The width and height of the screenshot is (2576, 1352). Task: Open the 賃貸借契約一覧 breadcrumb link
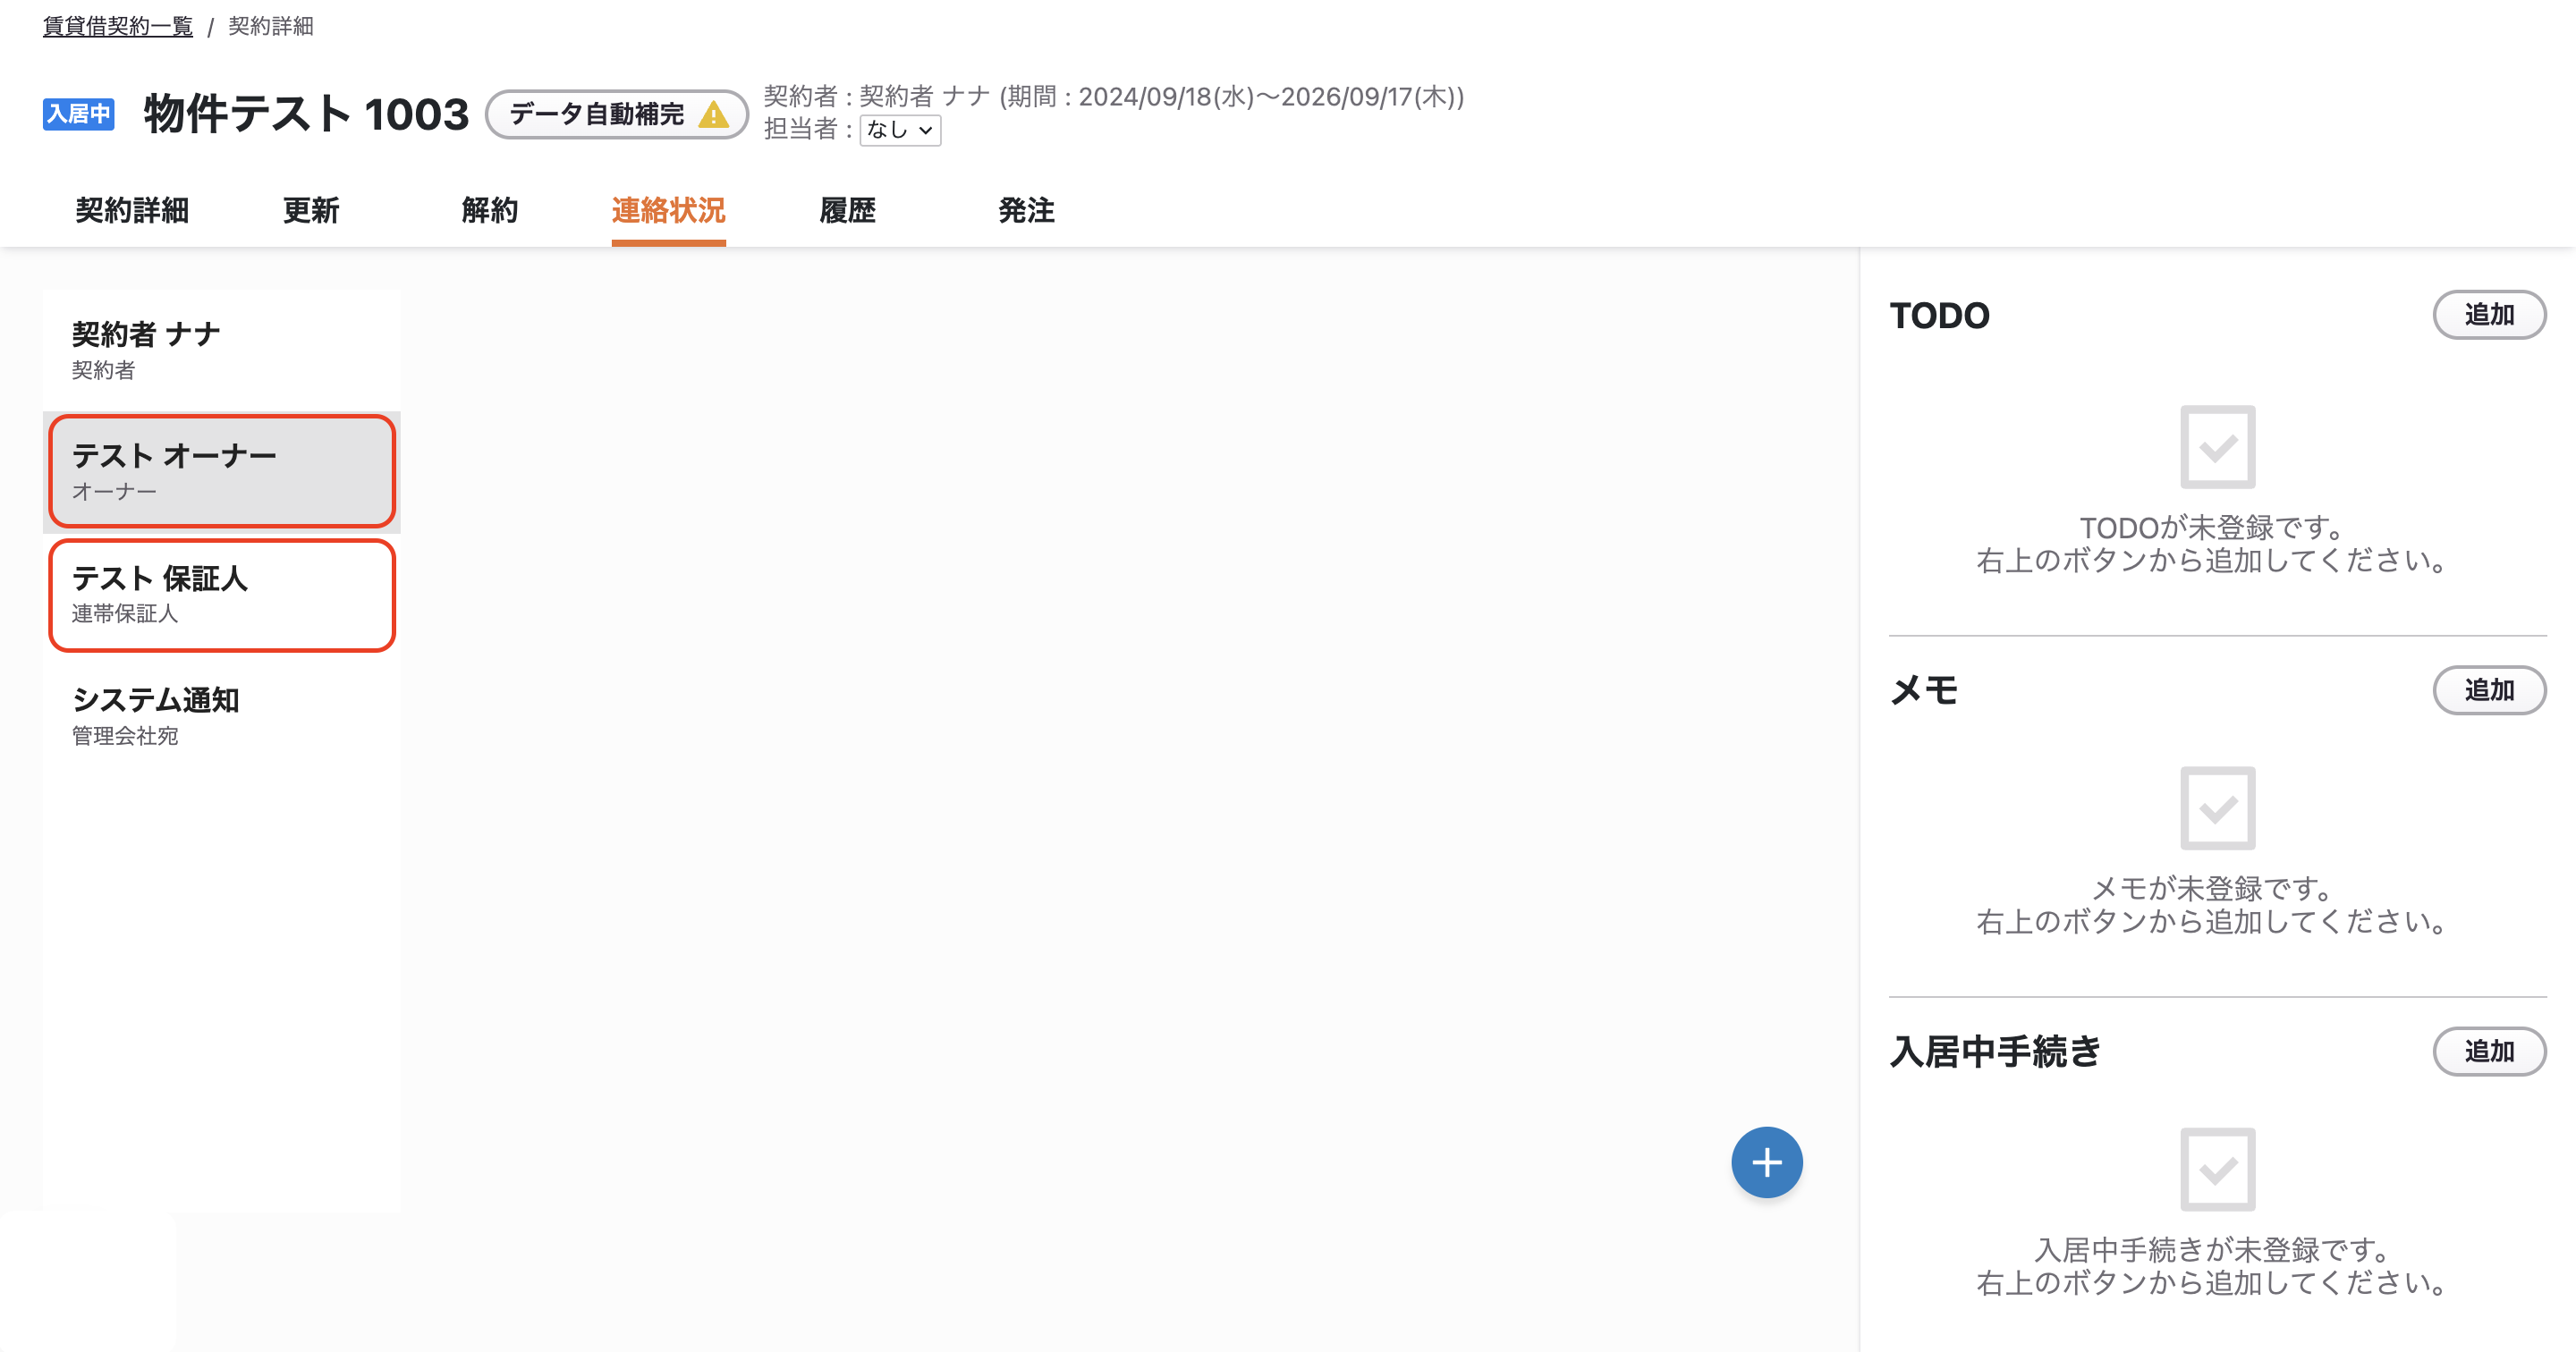tap(118, 26)
